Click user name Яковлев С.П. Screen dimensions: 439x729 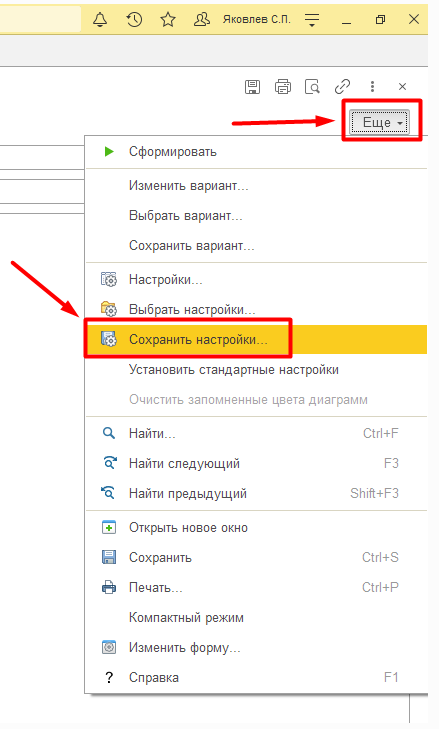(256, 19)
